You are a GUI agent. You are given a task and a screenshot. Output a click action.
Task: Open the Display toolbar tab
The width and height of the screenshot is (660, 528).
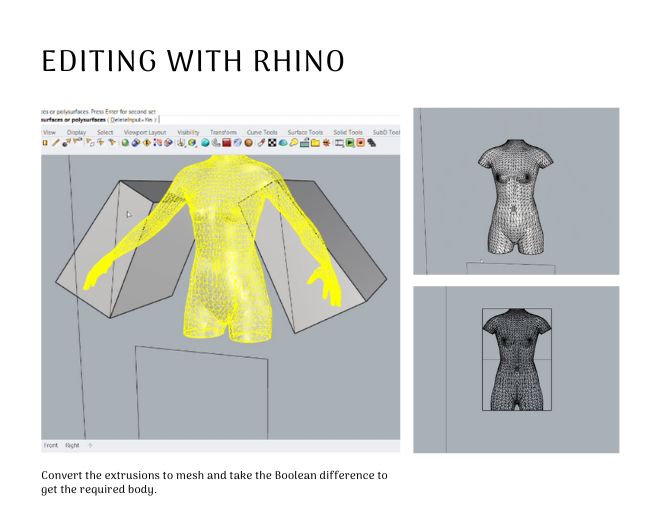click(x=76, y=132)
